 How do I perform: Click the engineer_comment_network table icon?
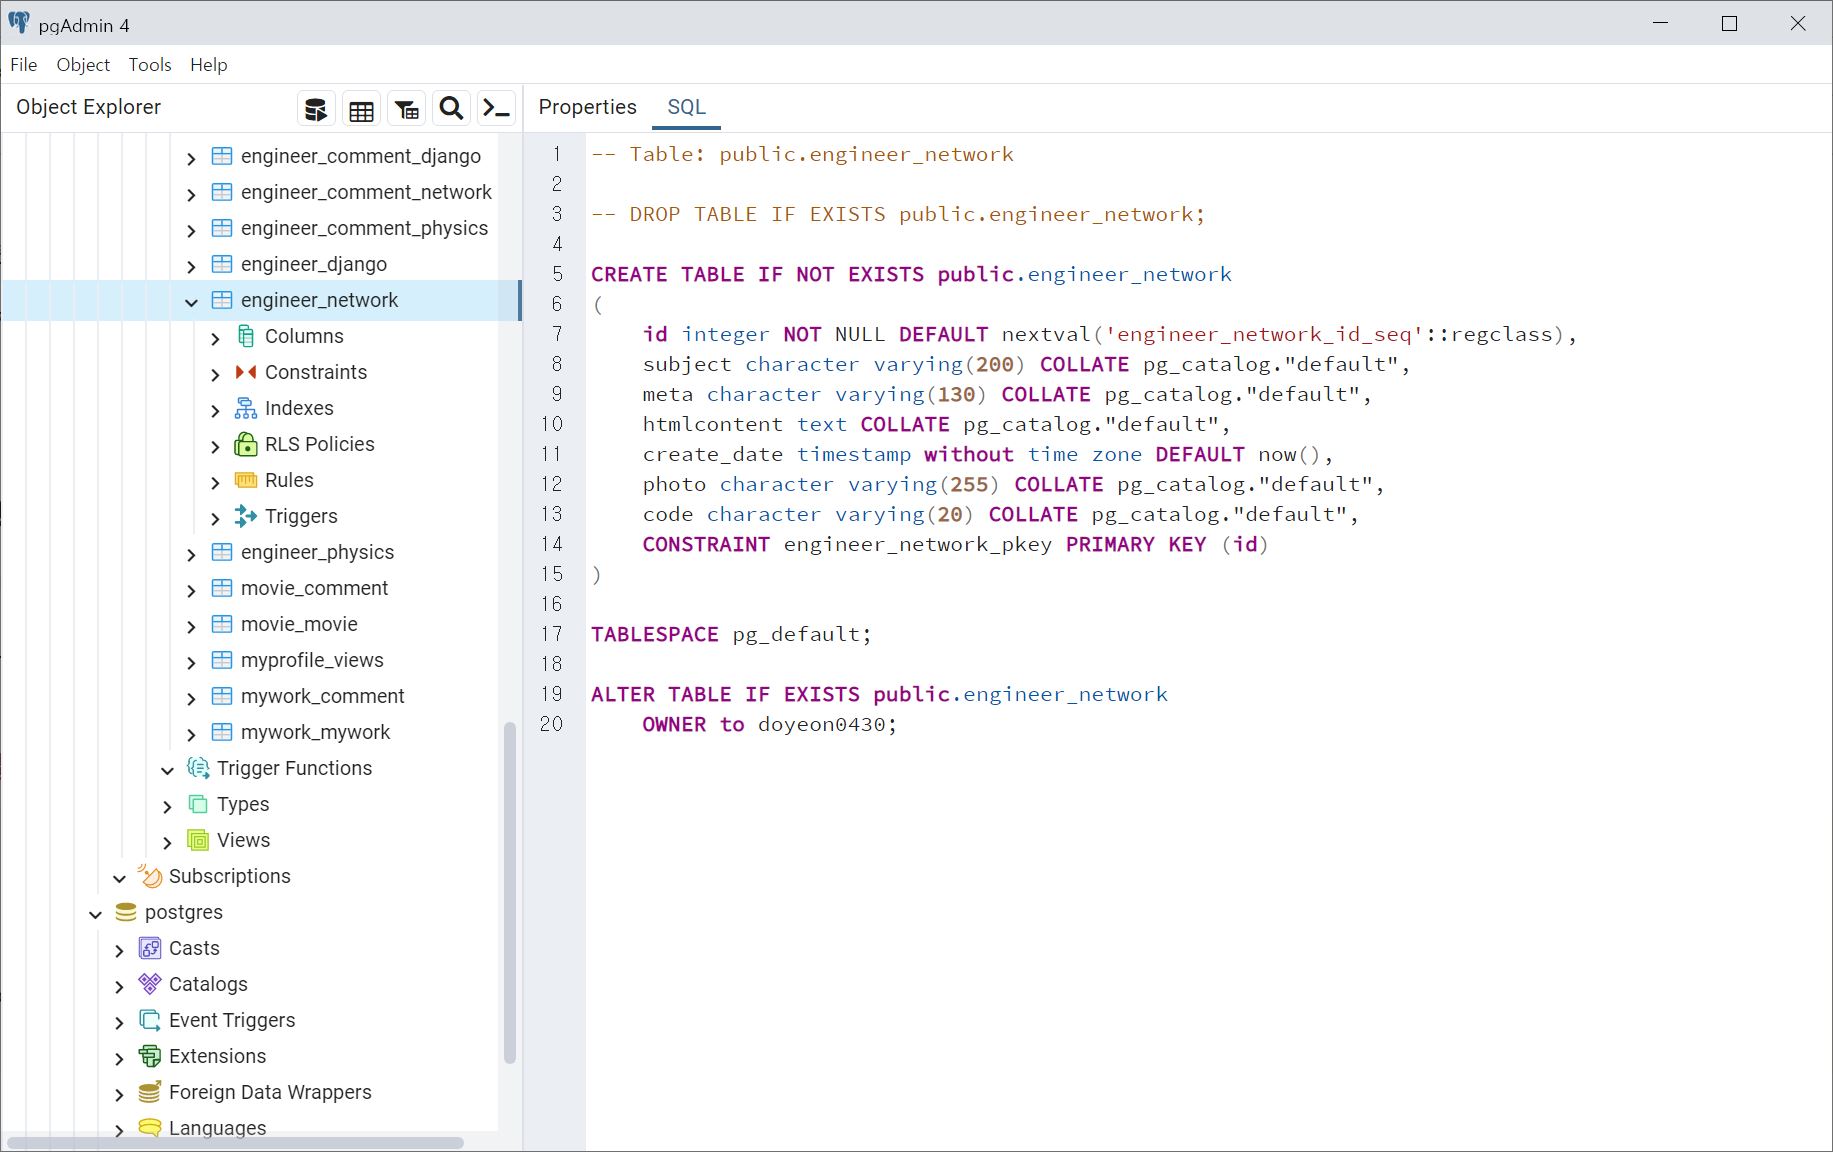222,192
